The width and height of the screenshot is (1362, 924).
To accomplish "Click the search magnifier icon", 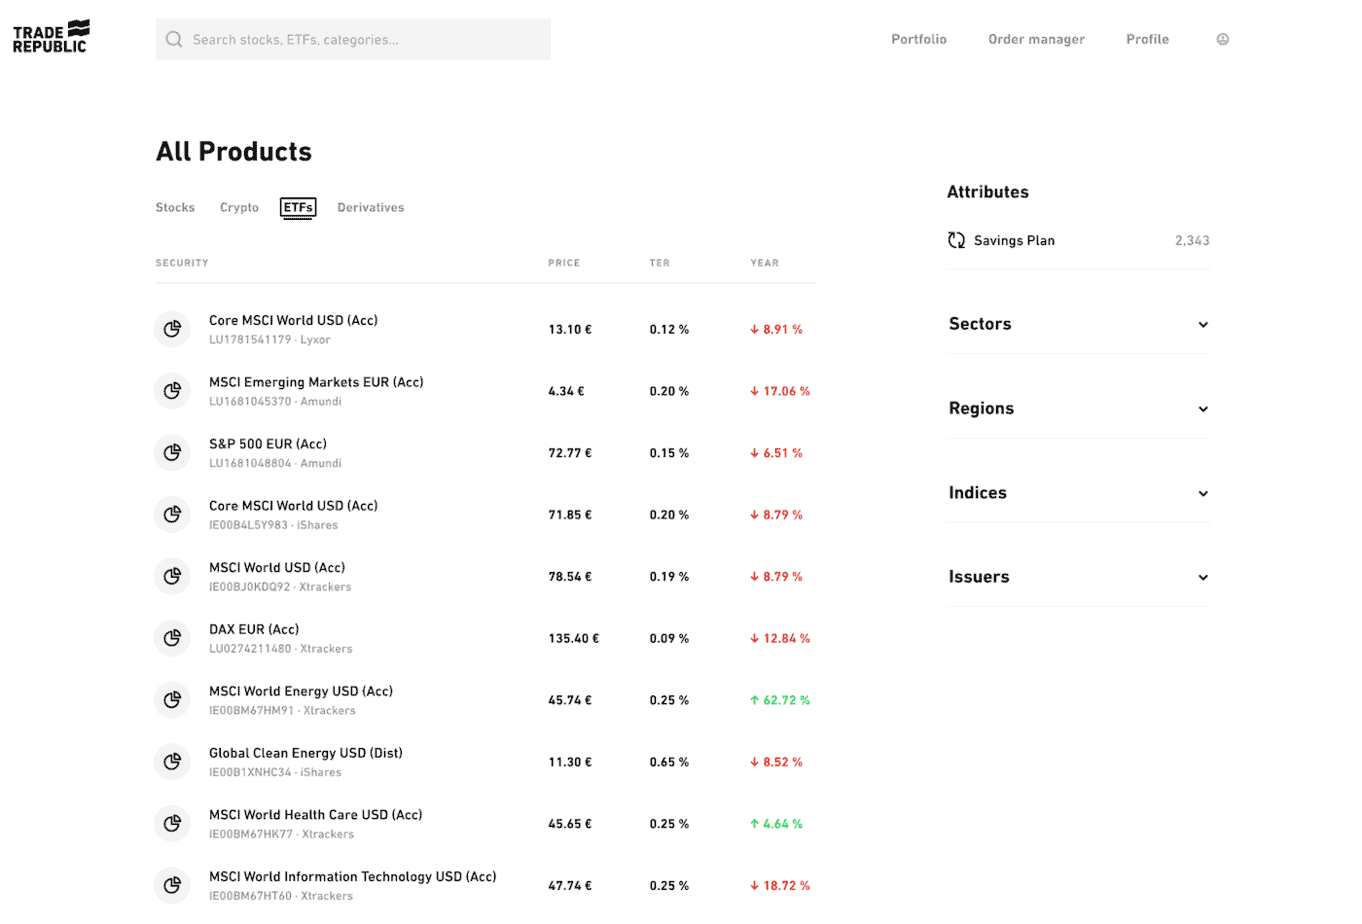I will click(x=174, y=39).
